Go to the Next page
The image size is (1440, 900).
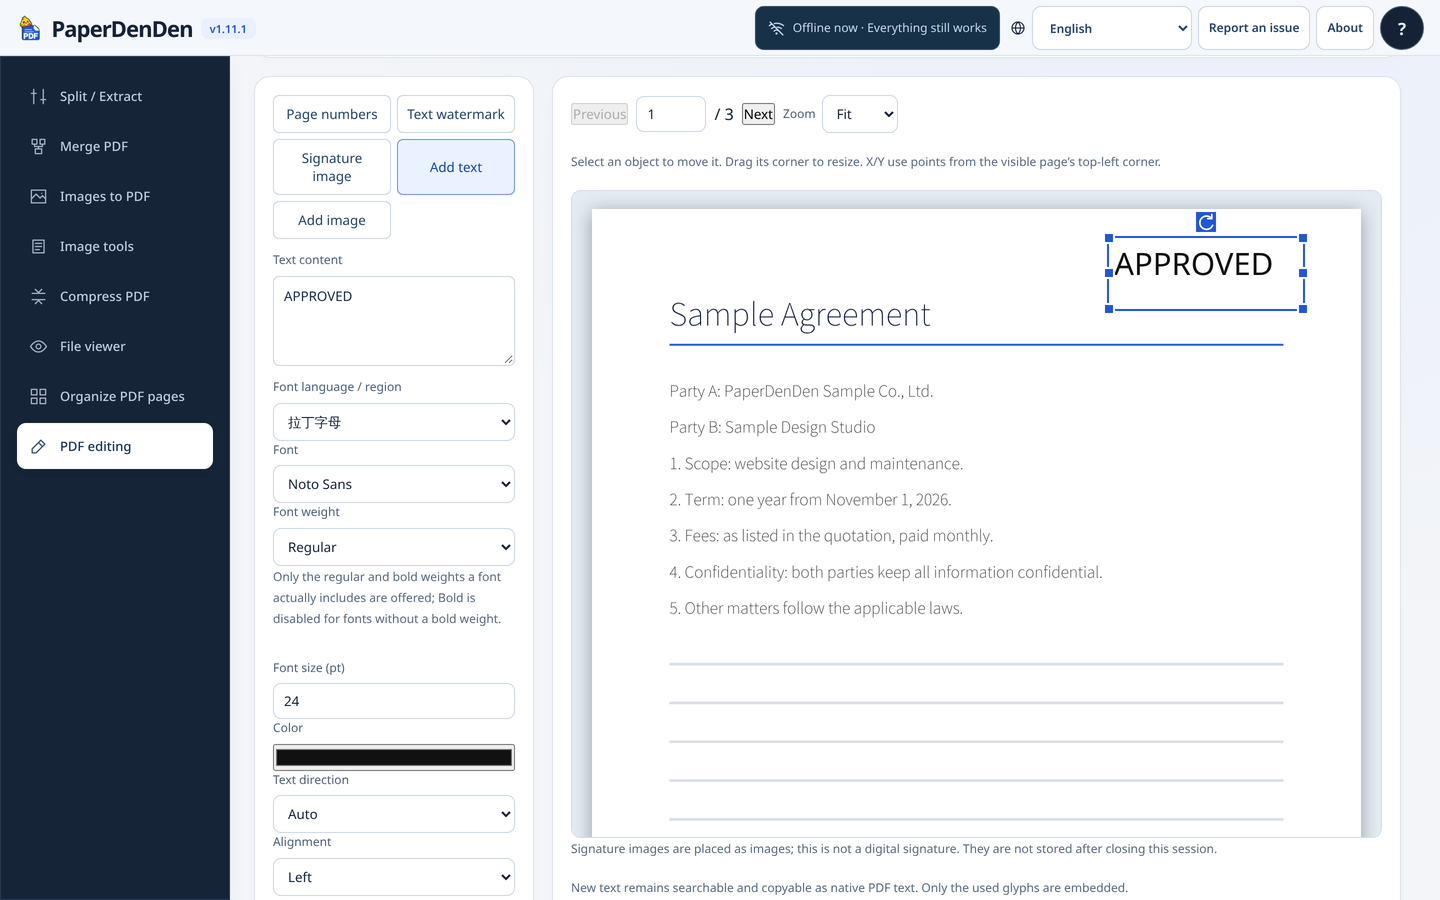[758, 114]
